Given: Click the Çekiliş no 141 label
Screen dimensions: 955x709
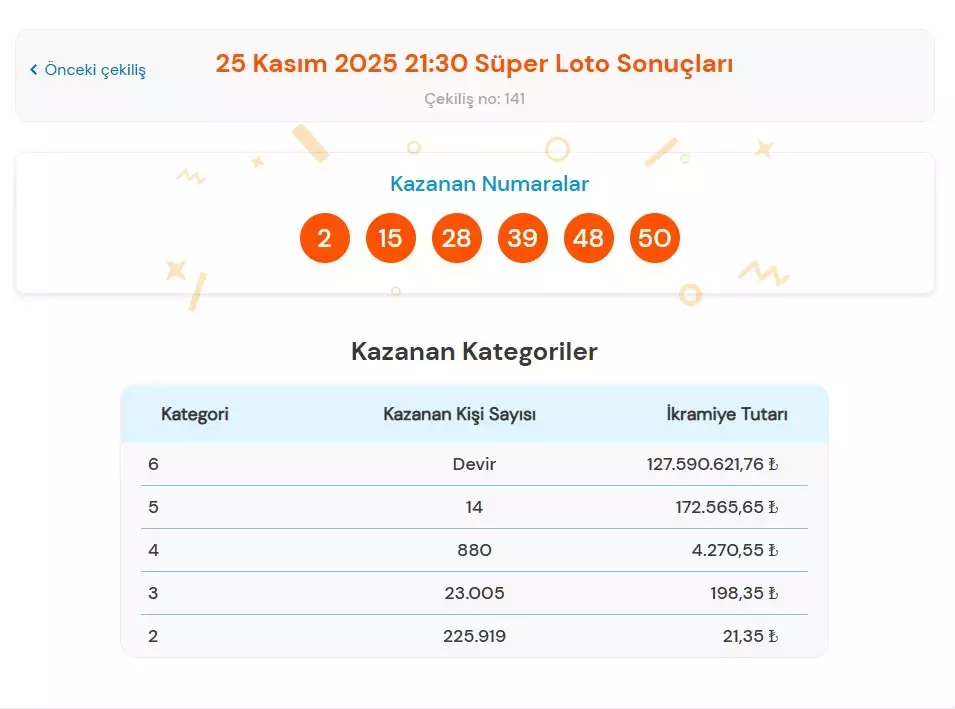Looking at the screenshot, I should [x=477, y=99].
